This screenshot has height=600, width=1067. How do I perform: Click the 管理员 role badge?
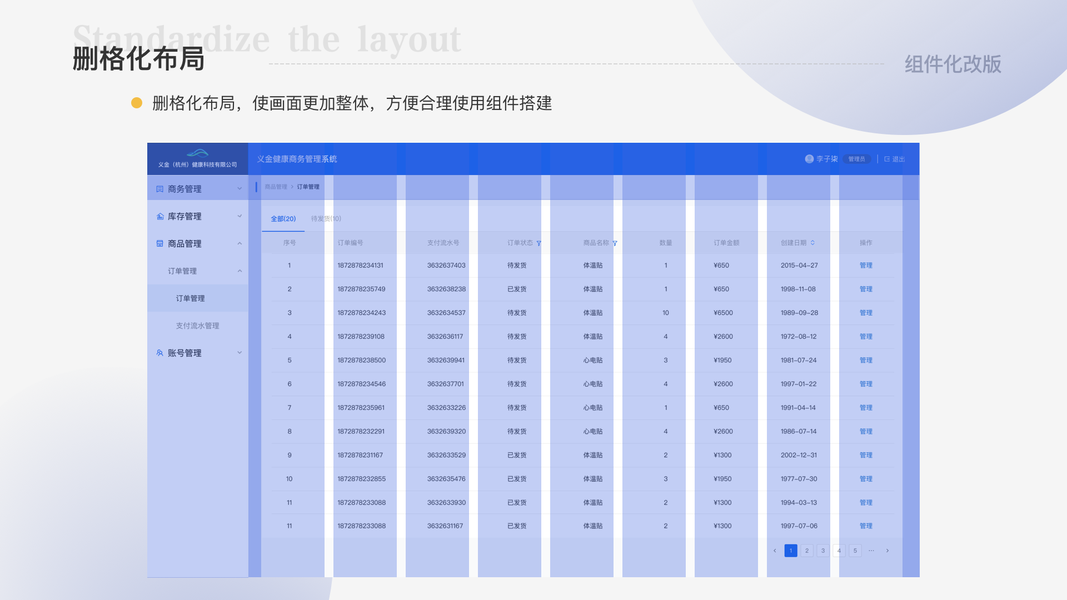856,159
